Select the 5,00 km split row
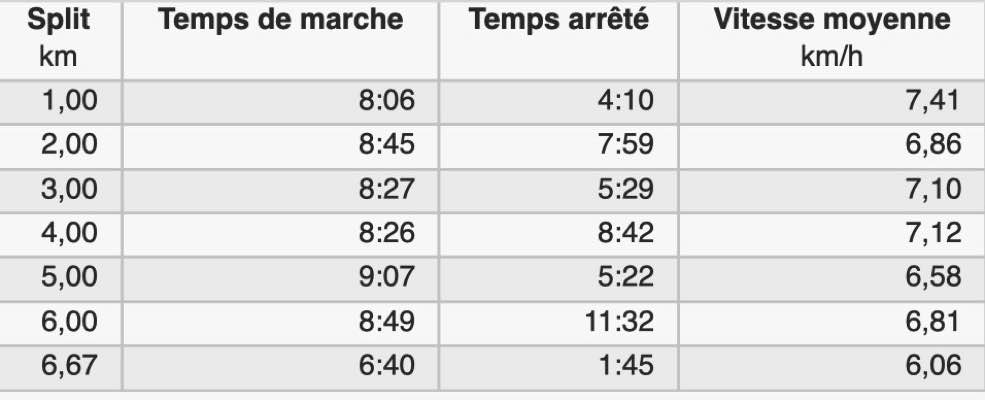The image size is (985, 400). click(x=492, y=278)
